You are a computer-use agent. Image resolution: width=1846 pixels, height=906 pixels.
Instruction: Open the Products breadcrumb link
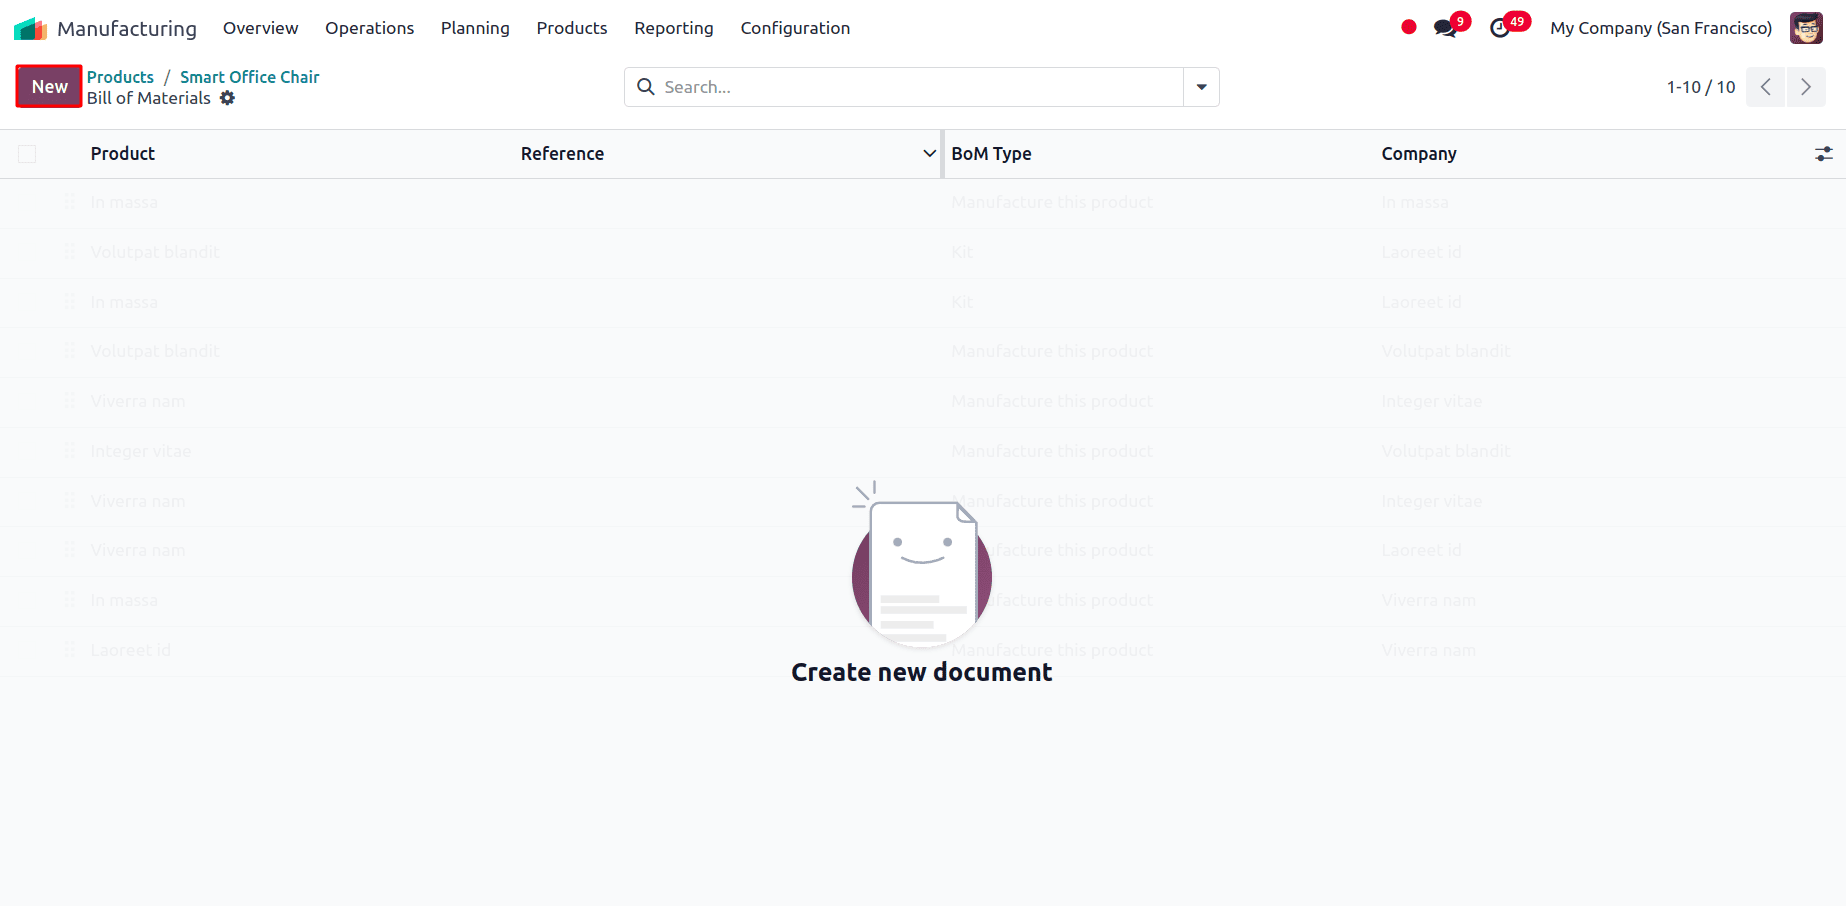[x=120, y=76]
